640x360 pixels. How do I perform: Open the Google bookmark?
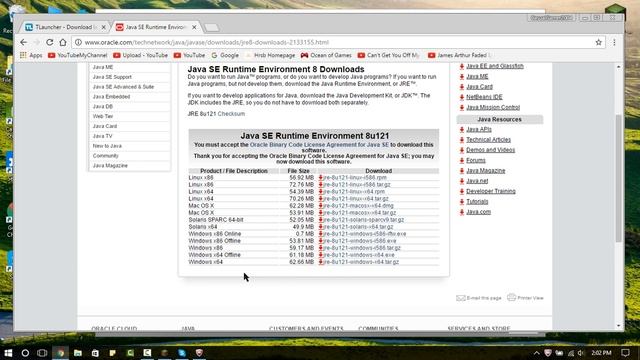tap(225, 55)
